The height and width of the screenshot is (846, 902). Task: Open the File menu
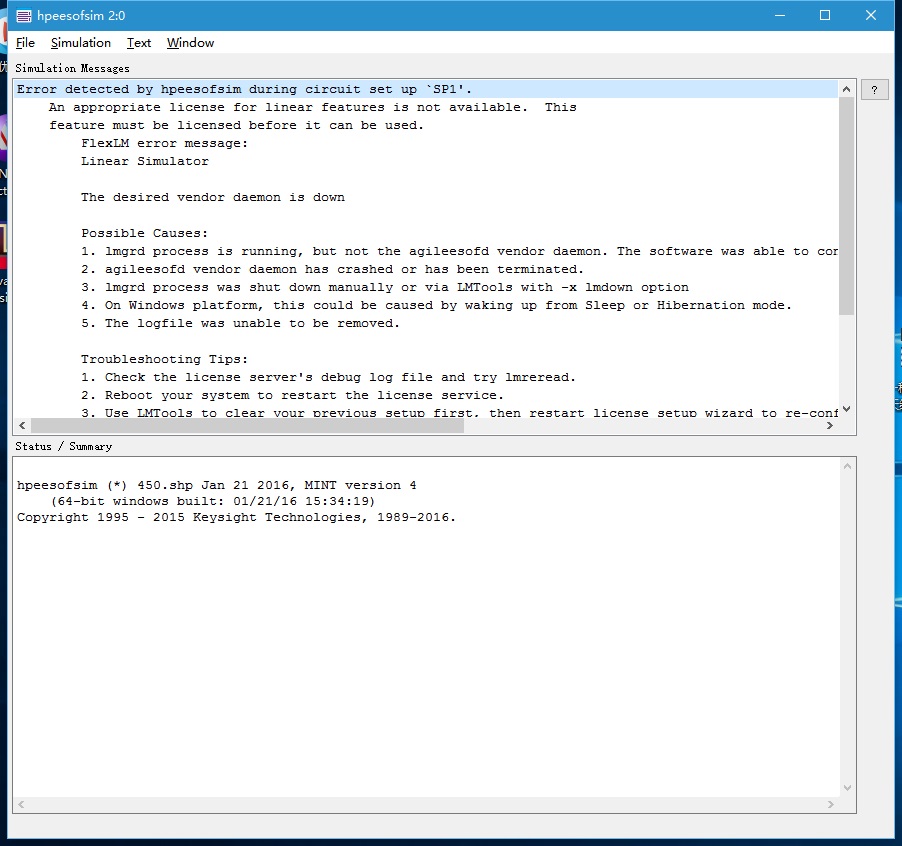25,43
